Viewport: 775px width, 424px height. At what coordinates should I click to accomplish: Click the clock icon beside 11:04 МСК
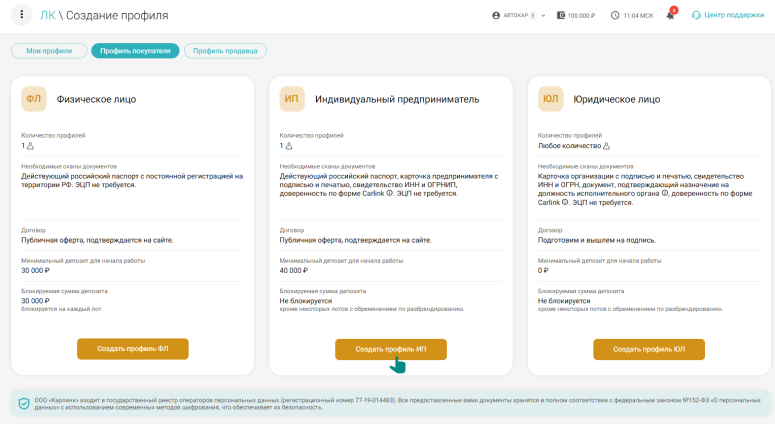click(x=615, y=16)
